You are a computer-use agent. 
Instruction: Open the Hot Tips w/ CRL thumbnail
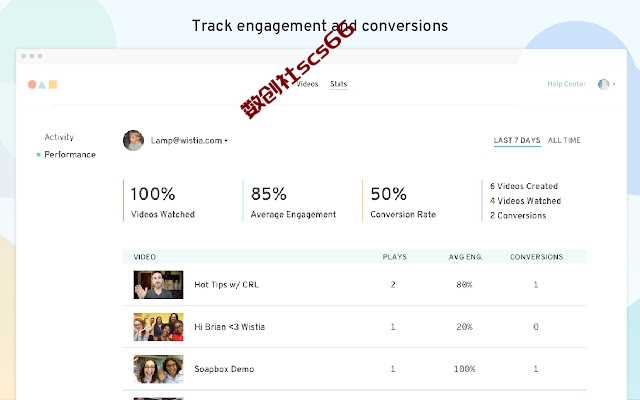[158, 285]
